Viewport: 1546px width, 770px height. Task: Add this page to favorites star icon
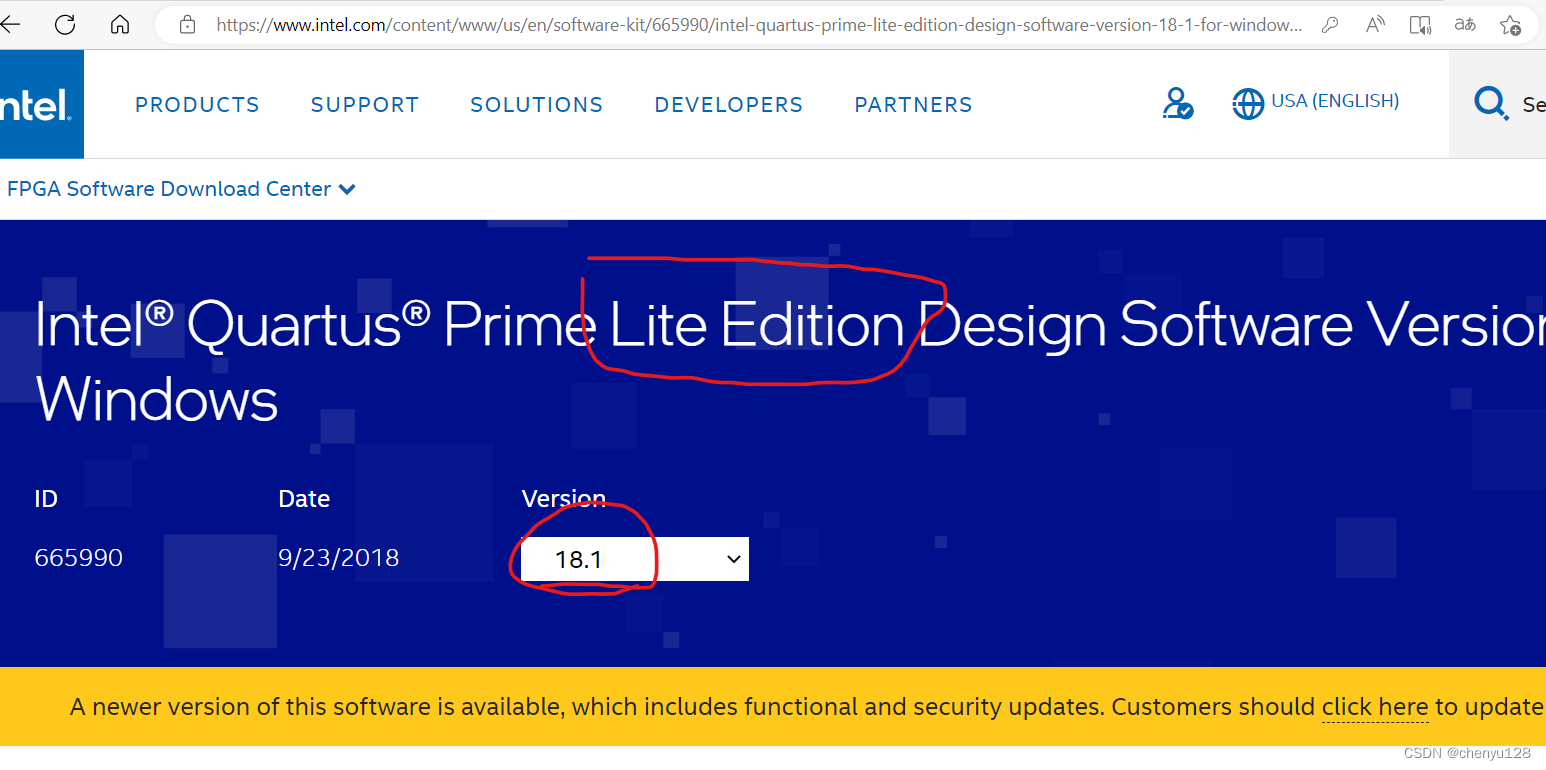[x=1510, y=25]
